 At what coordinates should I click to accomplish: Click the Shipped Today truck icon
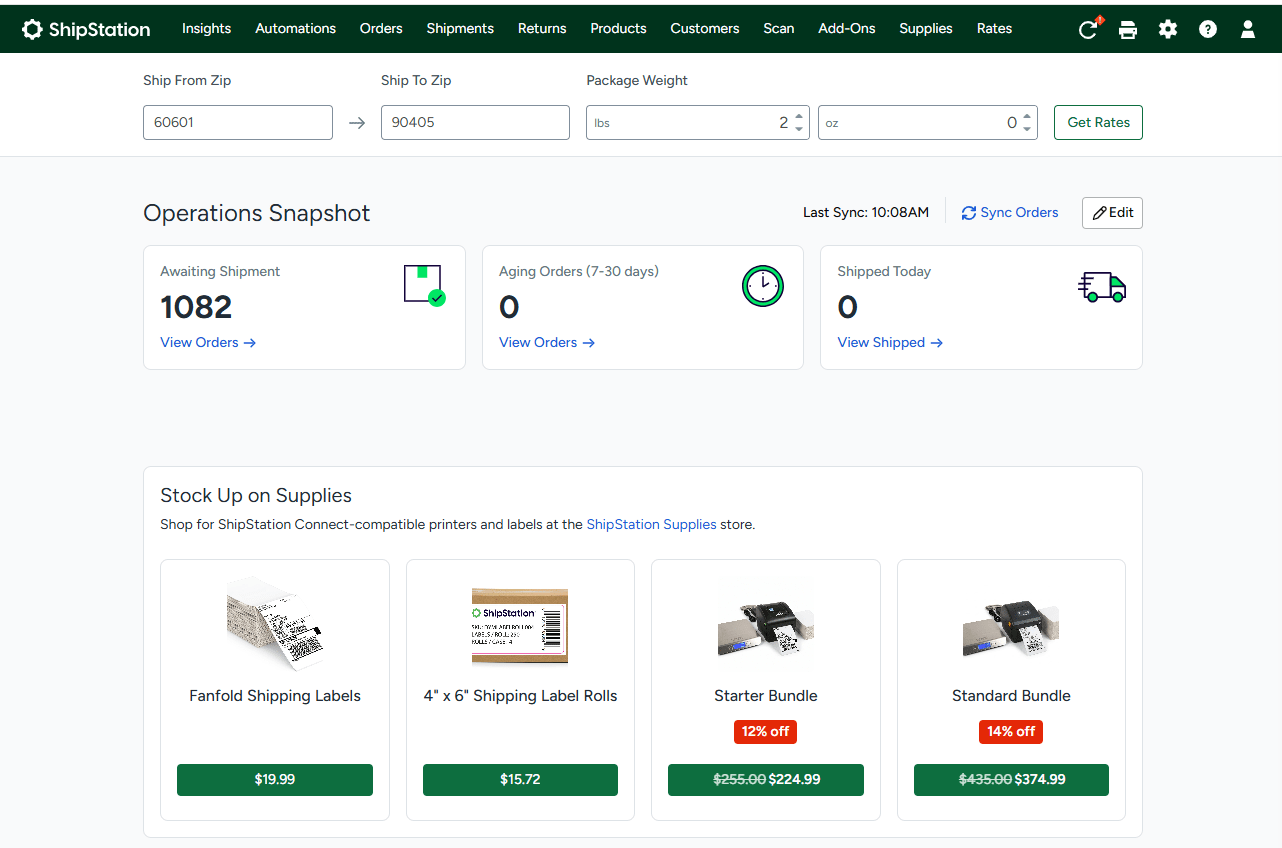[x=1102, y=287]
